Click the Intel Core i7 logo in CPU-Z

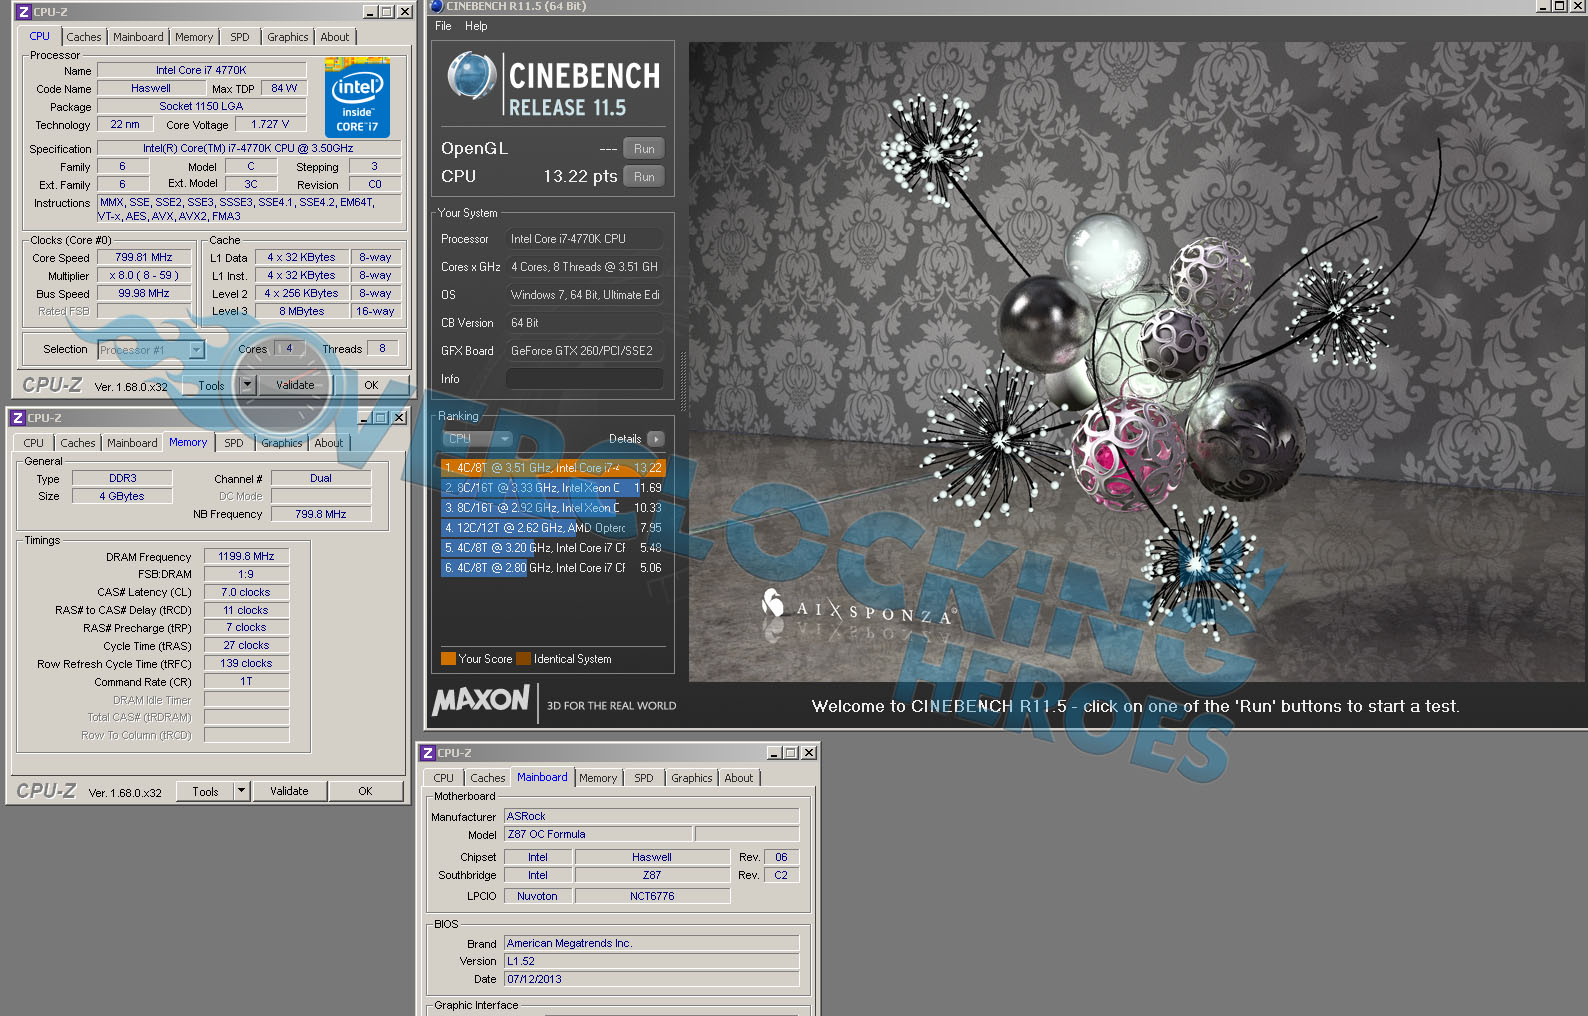(x=357, y=98)
